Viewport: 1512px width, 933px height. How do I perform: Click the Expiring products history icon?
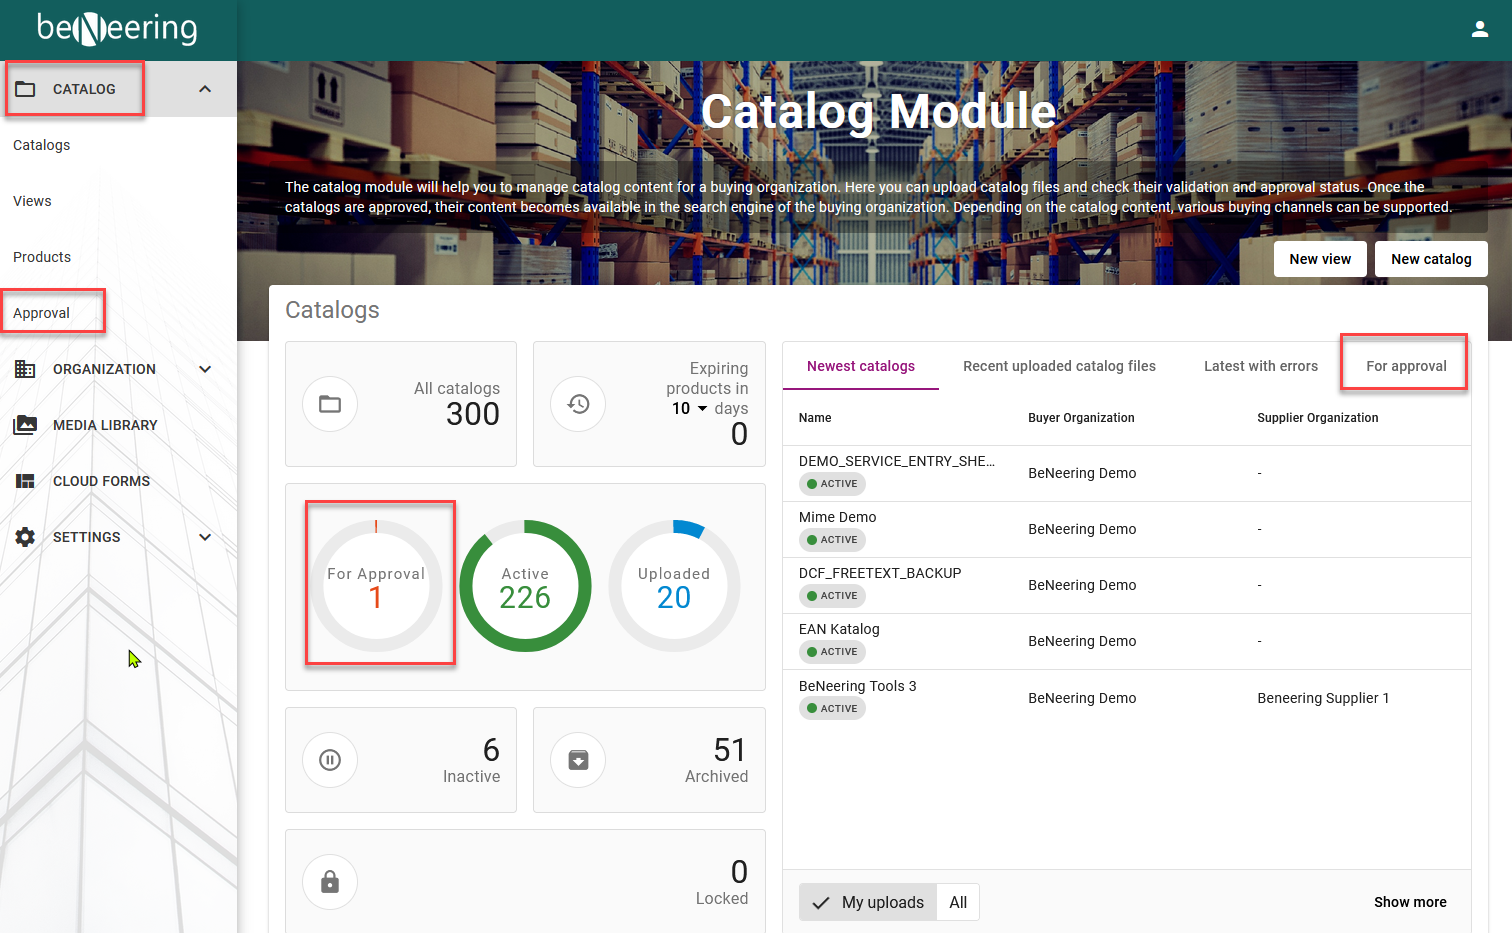coord(578,404)
